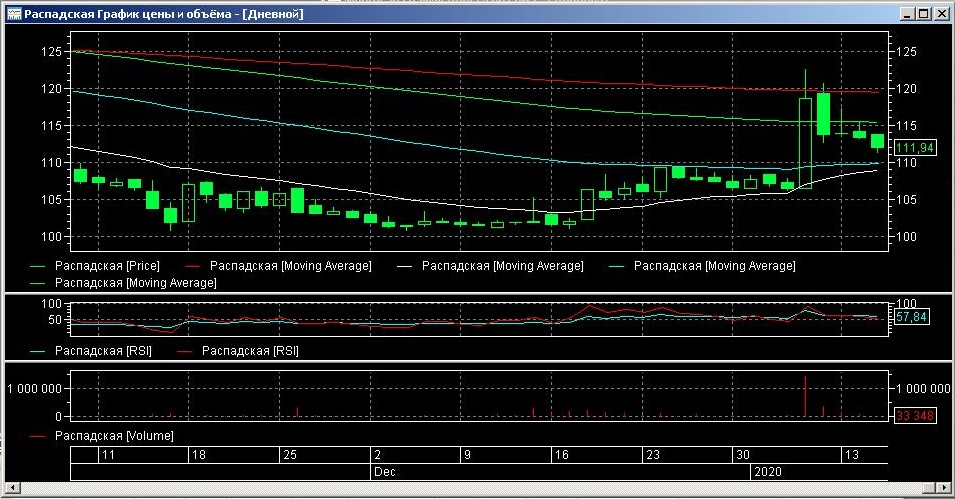Click the horizontal scrollbar left arrow

(13, 488)
